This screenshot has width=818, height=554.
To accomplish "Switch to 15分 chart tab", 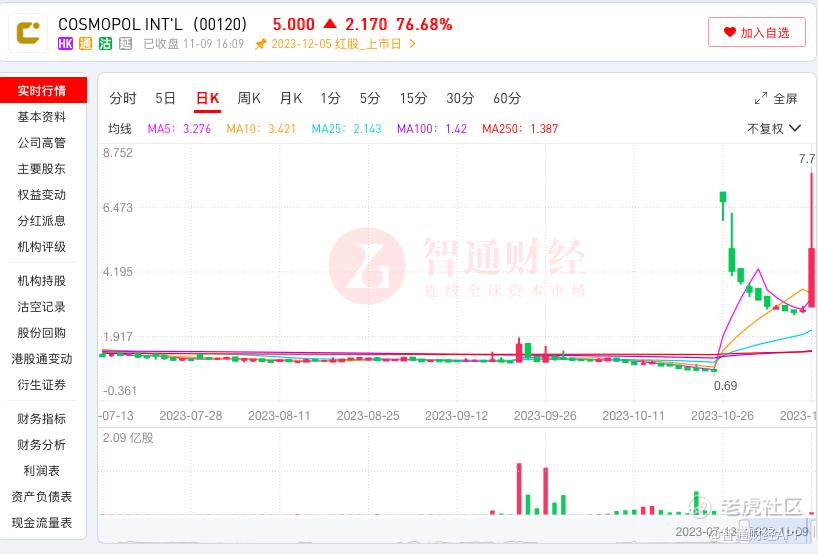I will [x=413, y=98].
